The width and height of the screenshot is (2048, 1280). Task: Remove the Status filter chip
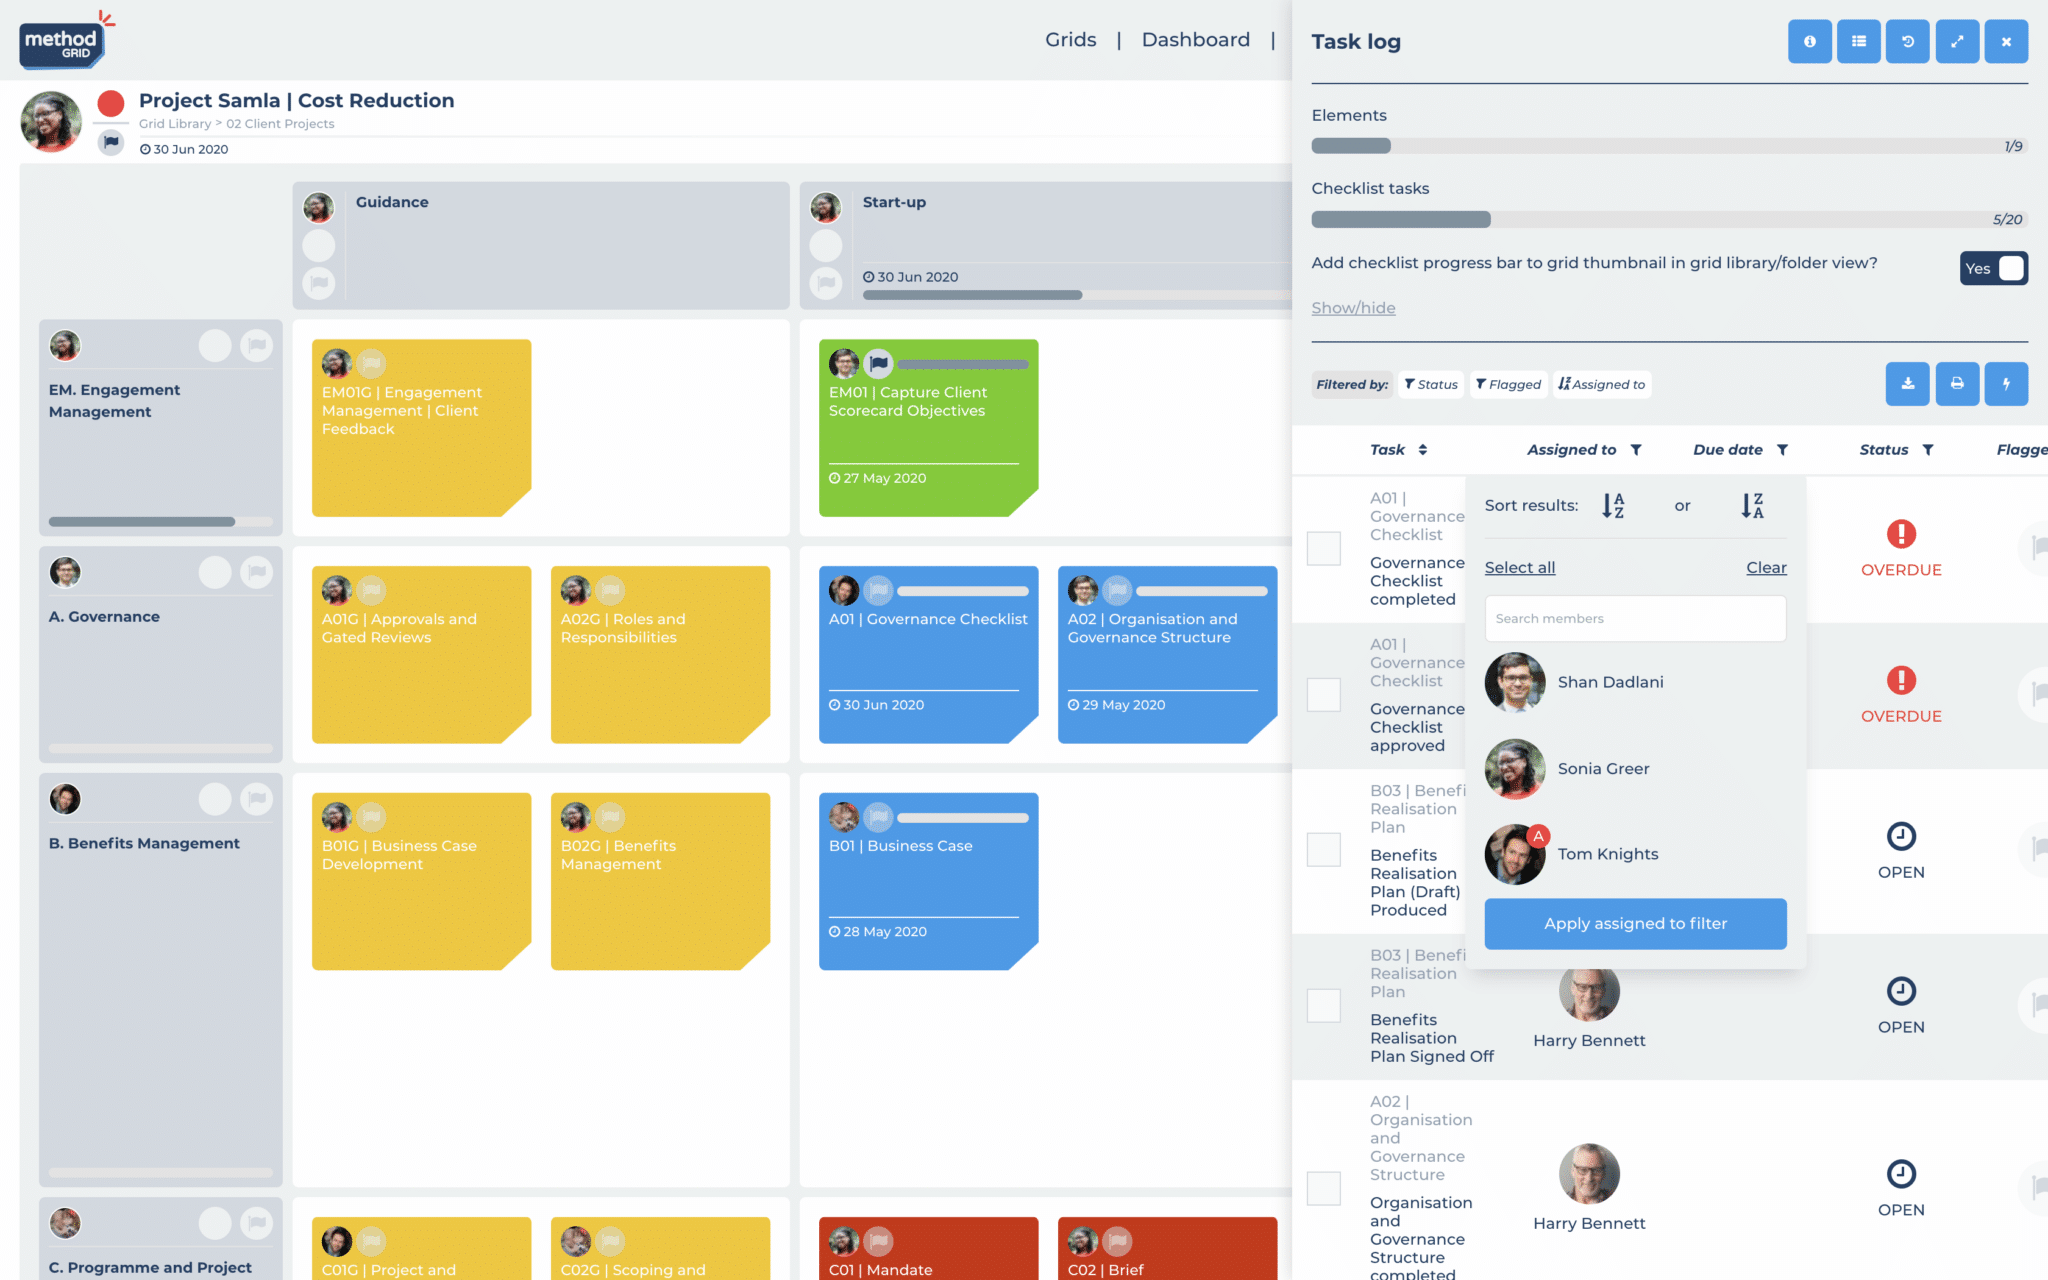[x=1431, y=384]
